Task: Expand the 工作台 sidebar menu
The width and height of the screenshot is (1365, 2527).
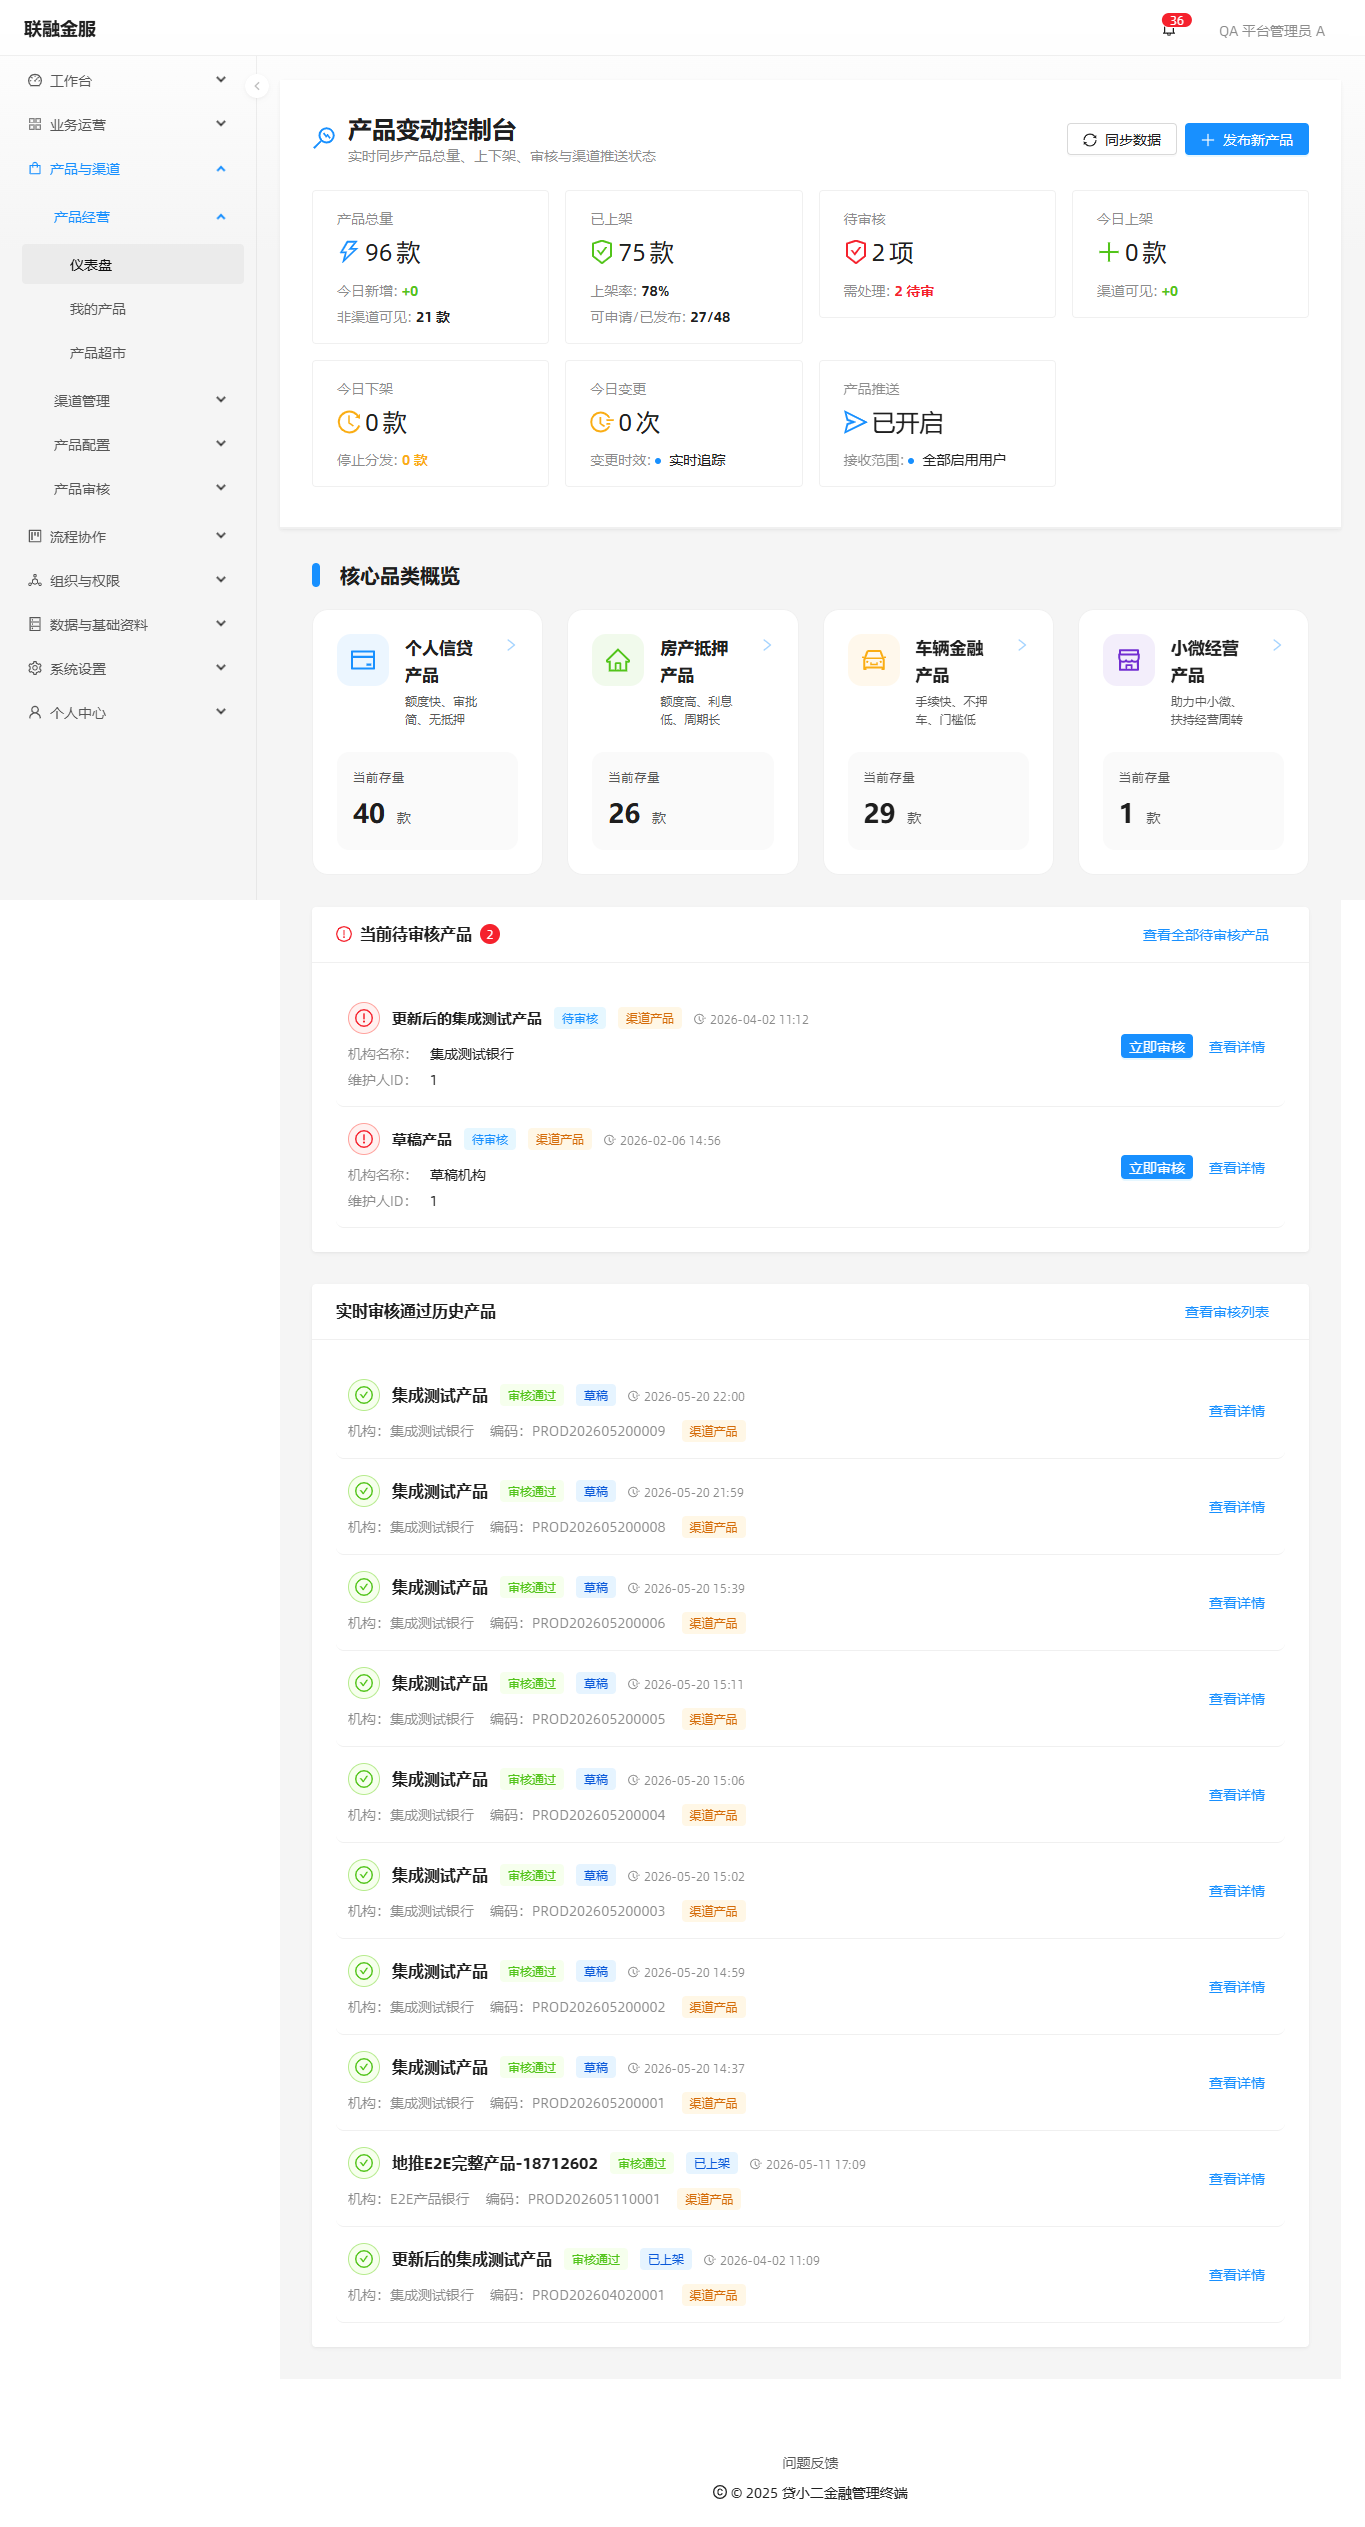Action: point(128,80)
